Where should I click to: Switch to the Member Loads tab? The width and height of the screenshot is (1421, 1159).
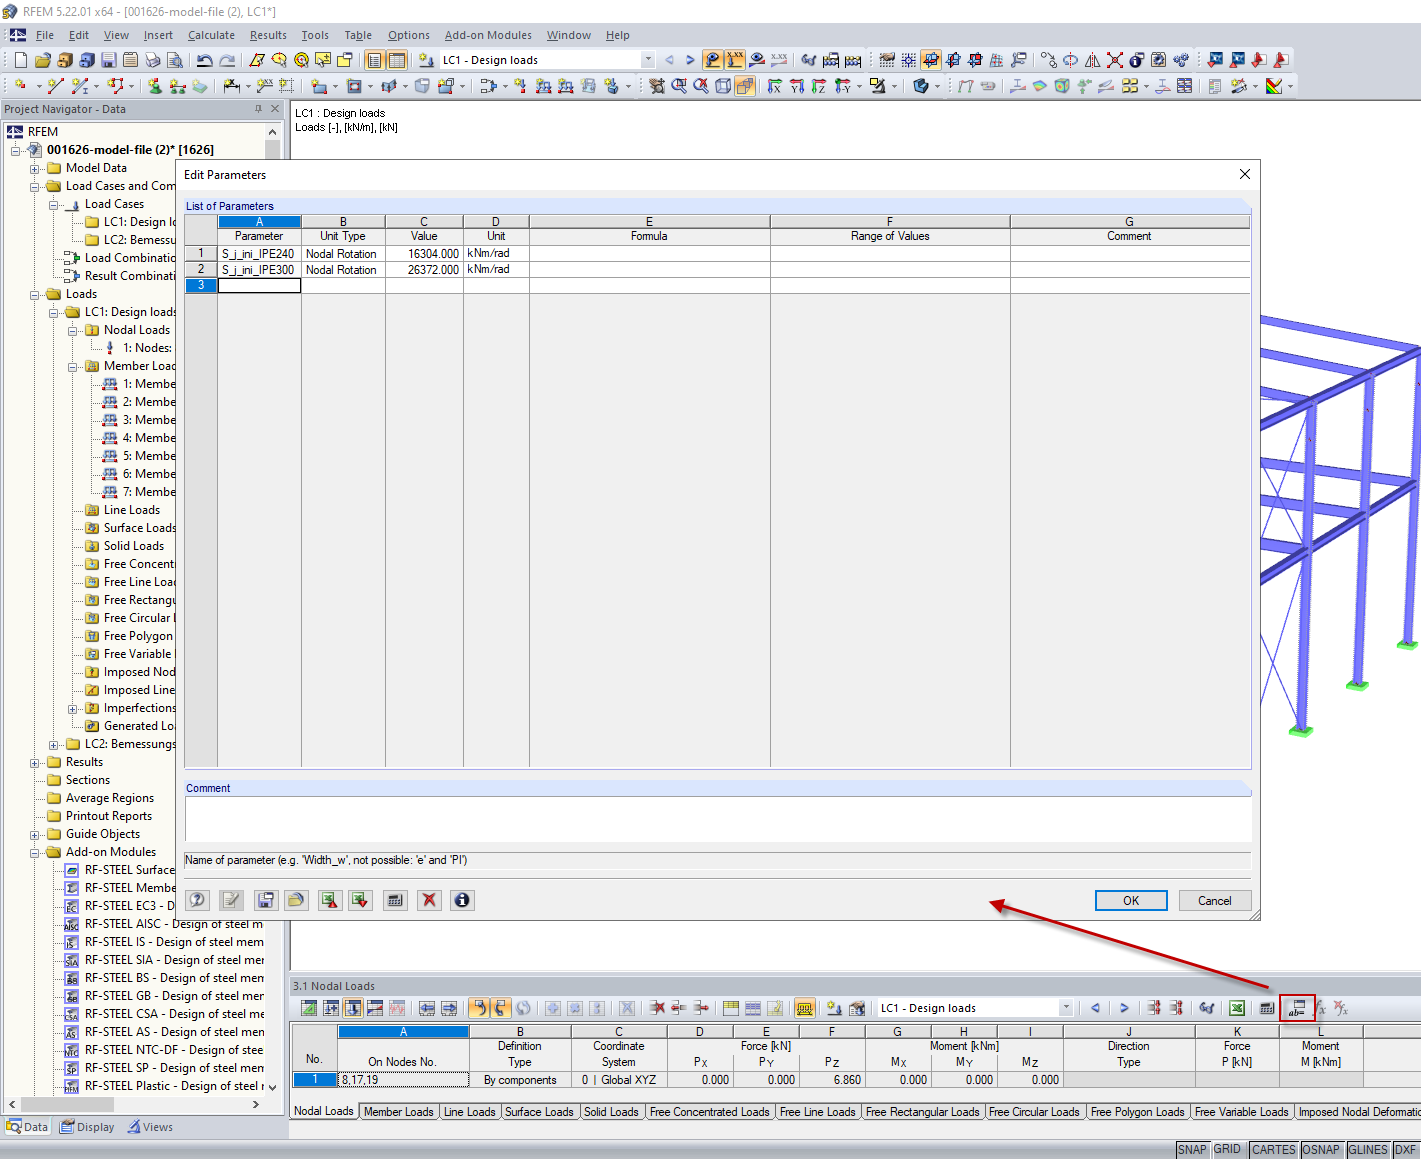[398, 1110]
